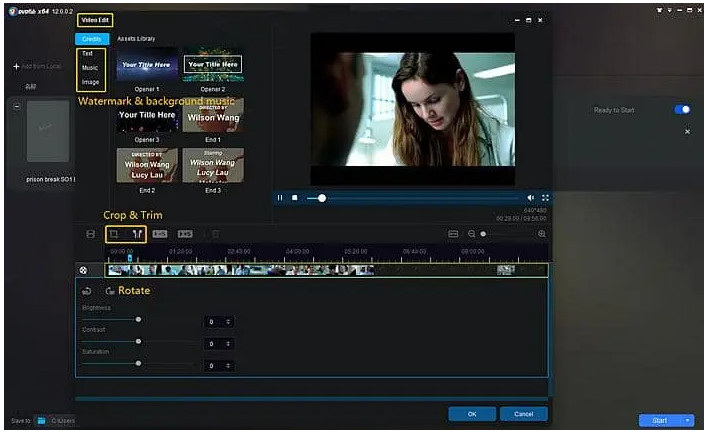Expand the Start button dropdown arrow
Image resolution: width=706 pixels, height=432 pixels.
(688, 420)
